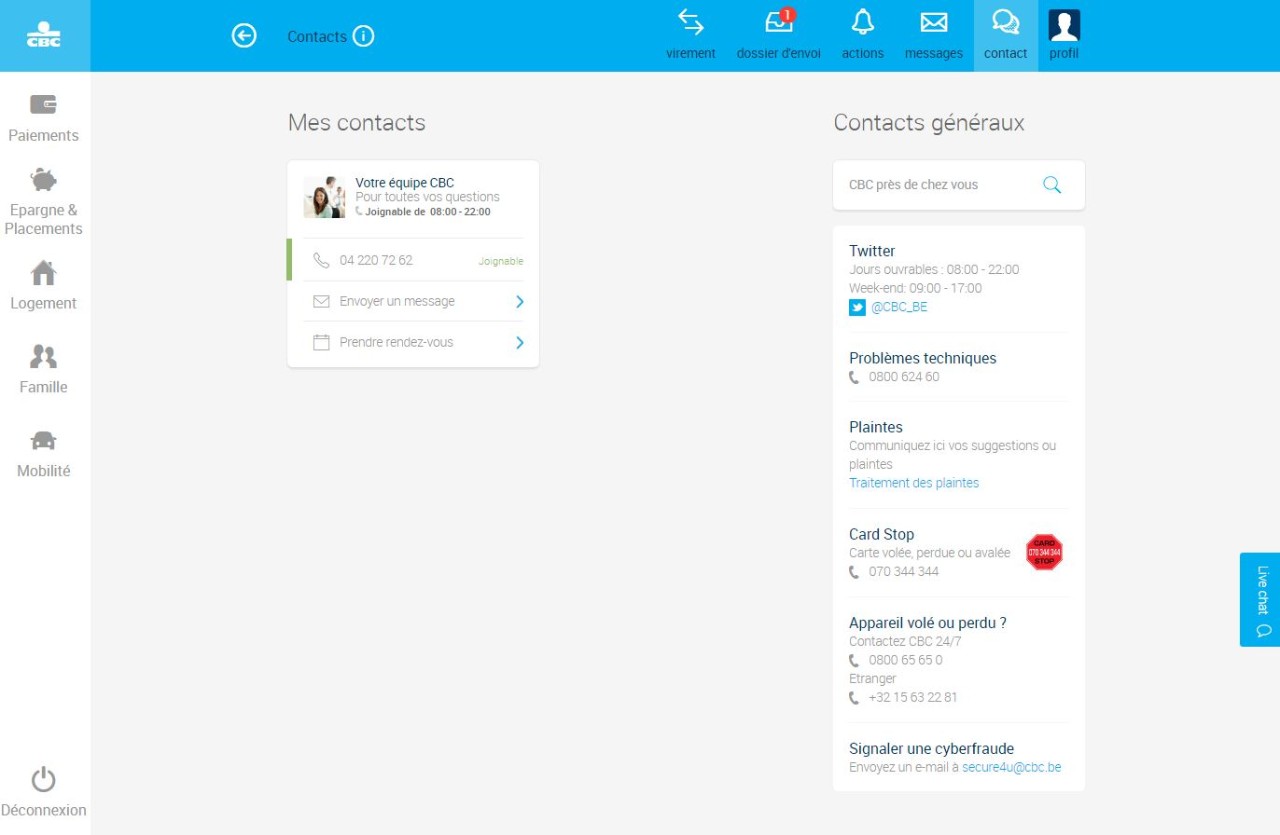
Task: Select Paiements label in sidebar
Action: (44, 135)
